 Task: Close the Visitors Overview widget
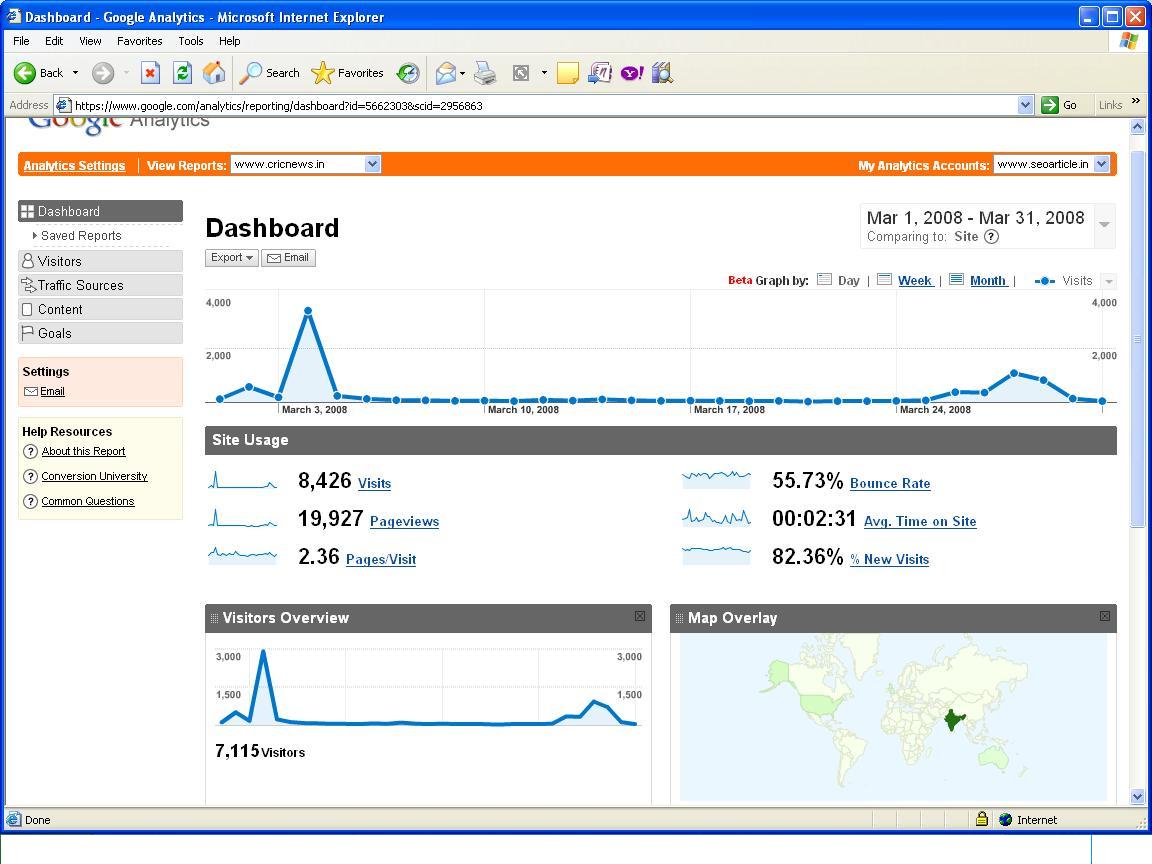[640, 616]
